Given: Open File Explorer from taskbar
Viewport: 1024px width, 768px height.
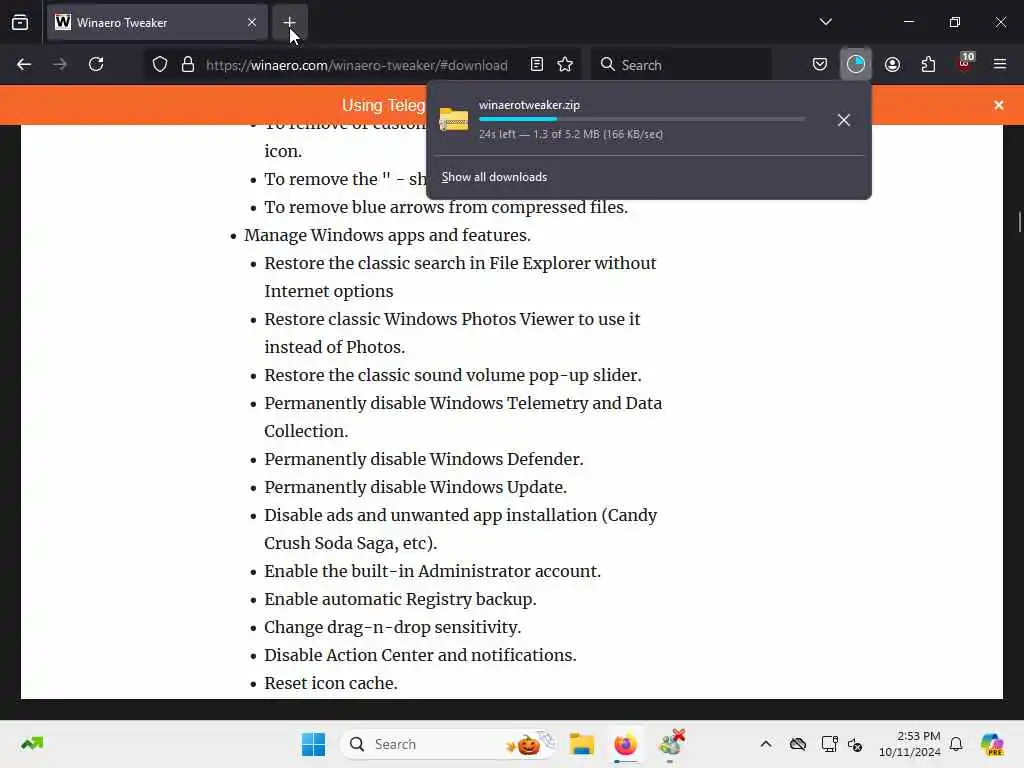Looking at the screenshot, I should [x=581, y=744].
